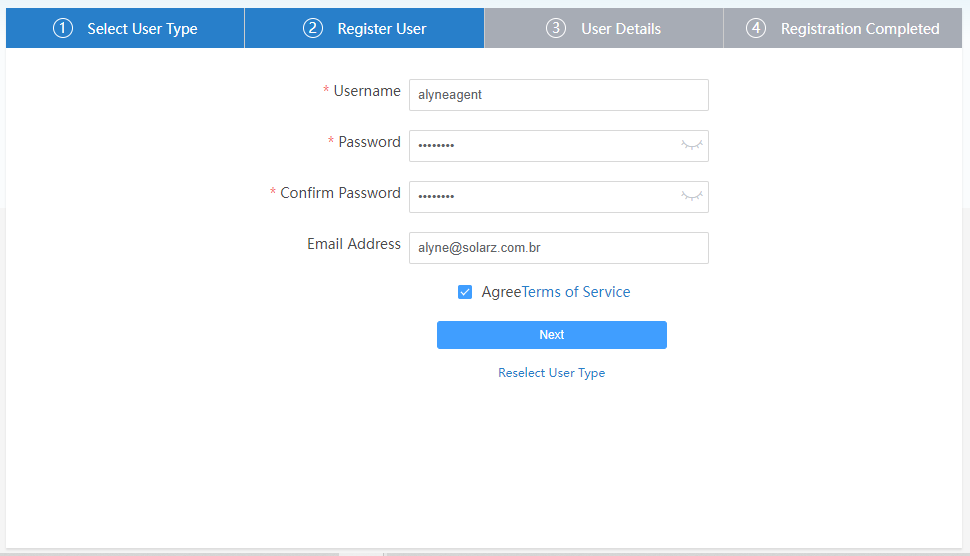Click the Password field label

tap(369, 142)
